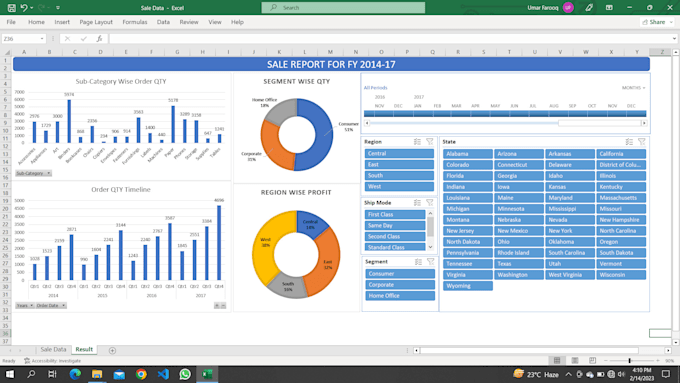Select Texas in State slicer

pos(519,264)
